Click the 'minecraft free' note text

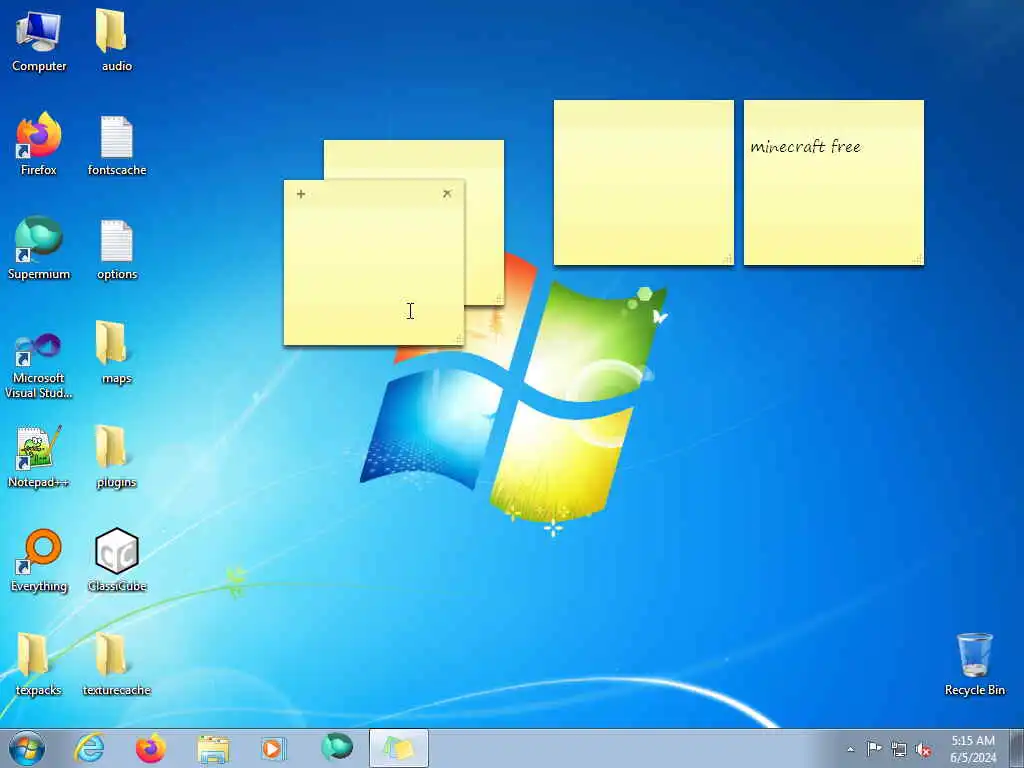pyautogui.click(x=805, y=146)
